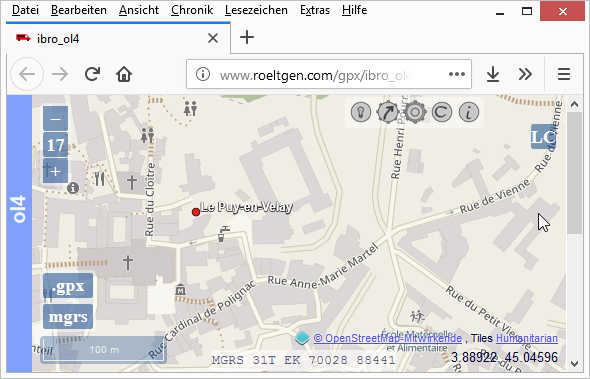Open the downloads arrow in toolbar

[493, 74]
